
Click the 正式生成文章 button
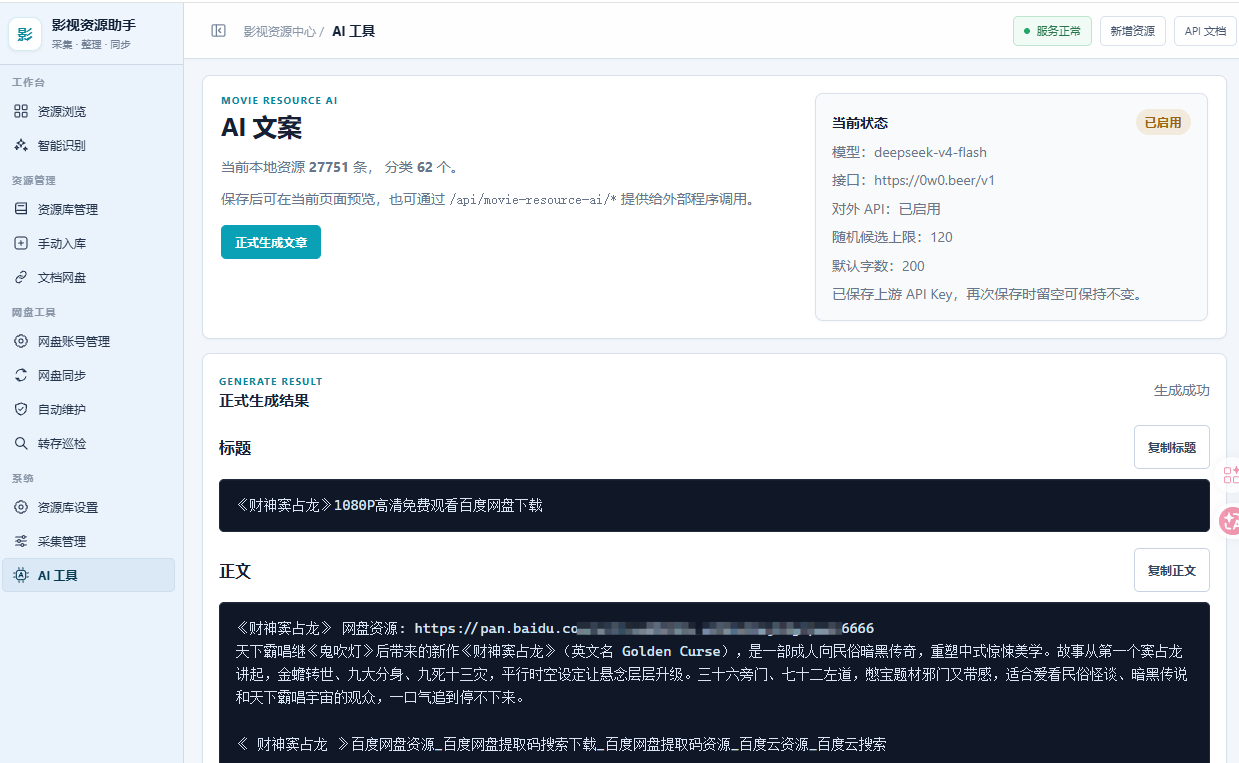(271, 242)
